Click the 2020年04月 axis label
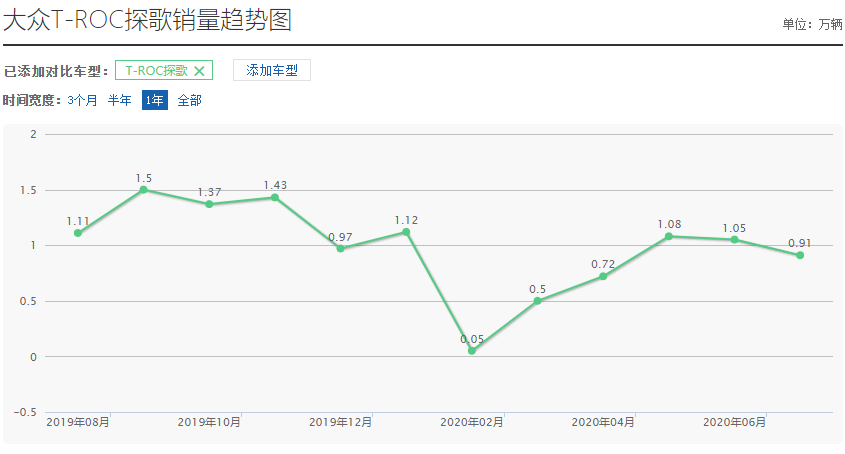The height and width of the screenshot is (454, 845). pos(603,422)
